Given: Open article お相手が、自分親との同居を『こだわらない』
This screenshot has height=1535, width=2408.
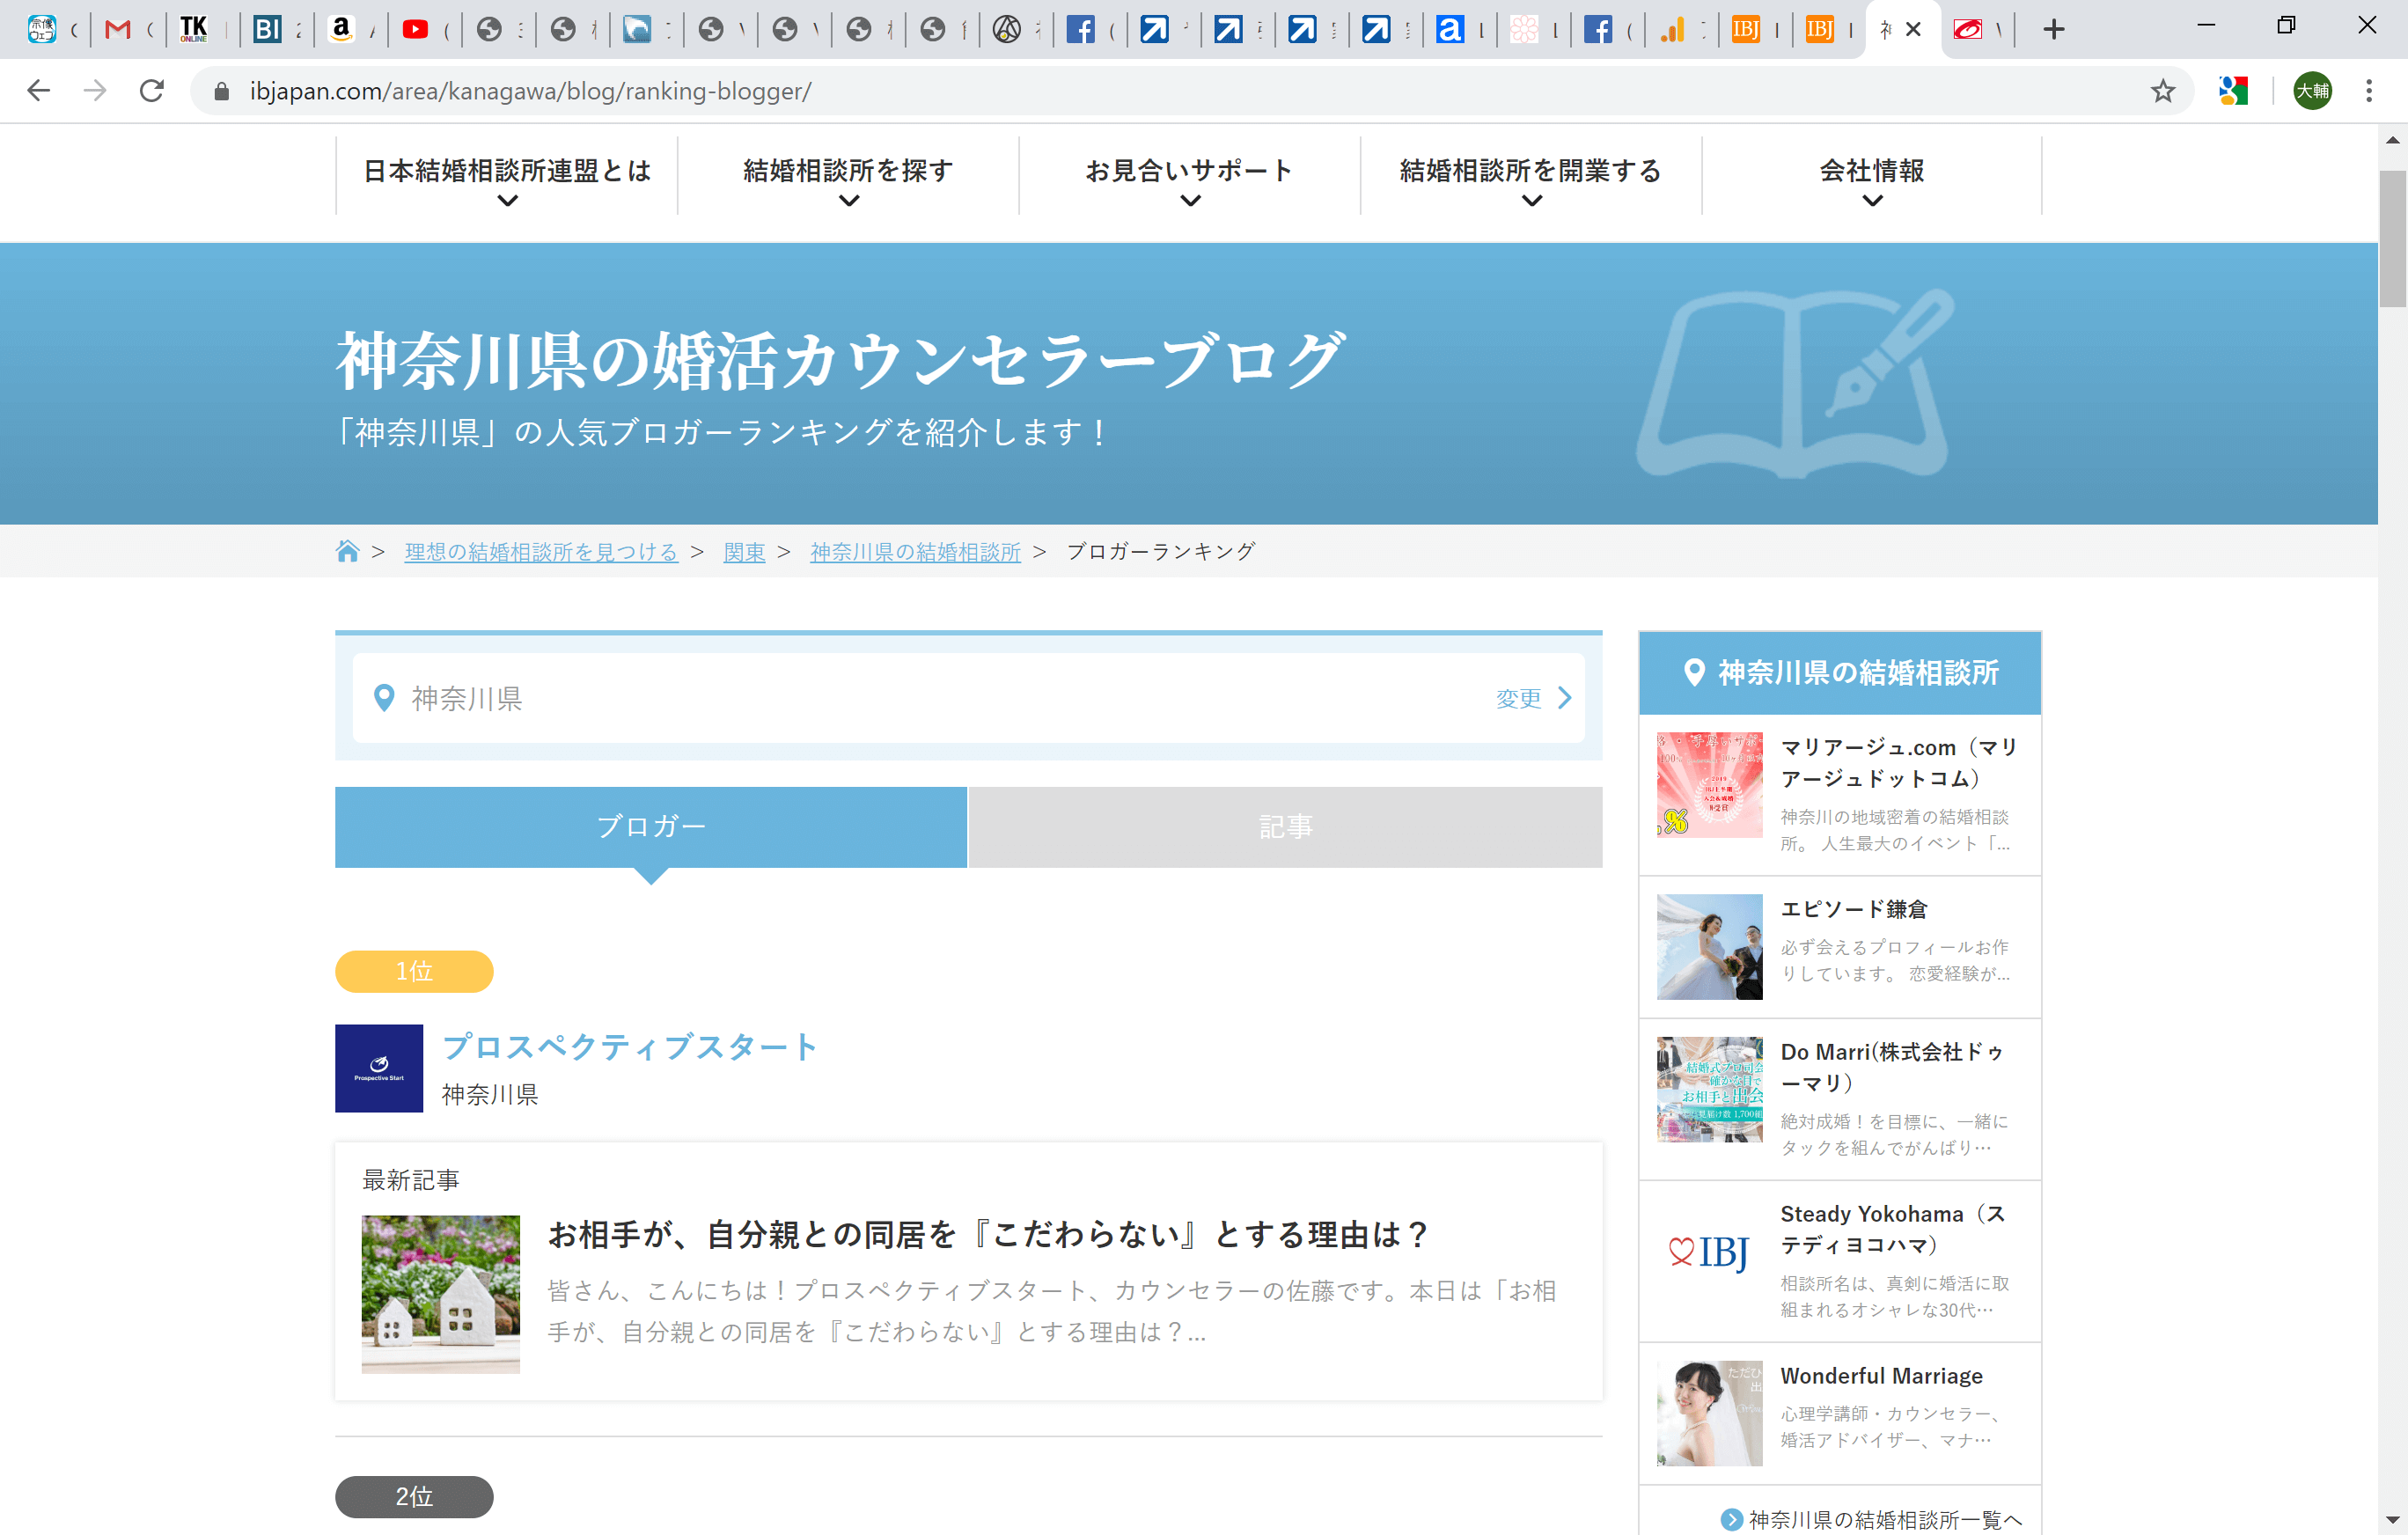Looking at the screenshot, I should point(988,1235).
